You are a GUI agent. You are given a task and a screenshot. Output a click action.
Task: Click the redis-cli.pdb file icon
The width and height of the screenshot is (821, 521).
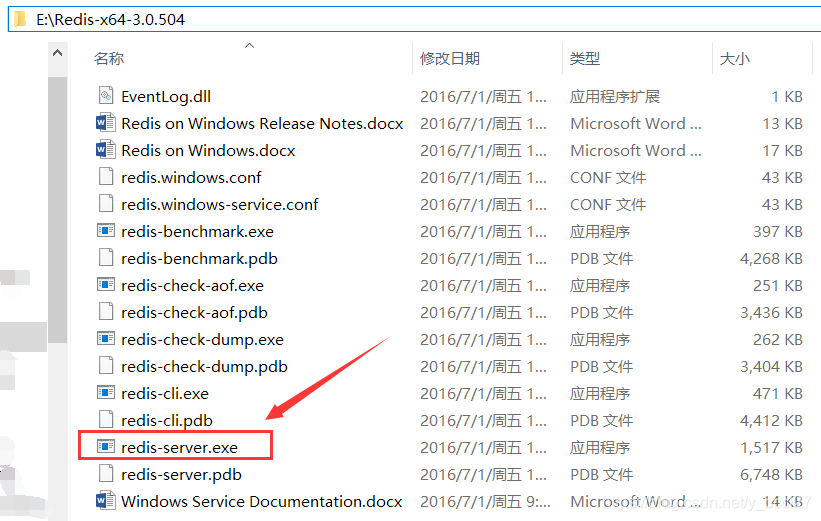click(106, 420)
